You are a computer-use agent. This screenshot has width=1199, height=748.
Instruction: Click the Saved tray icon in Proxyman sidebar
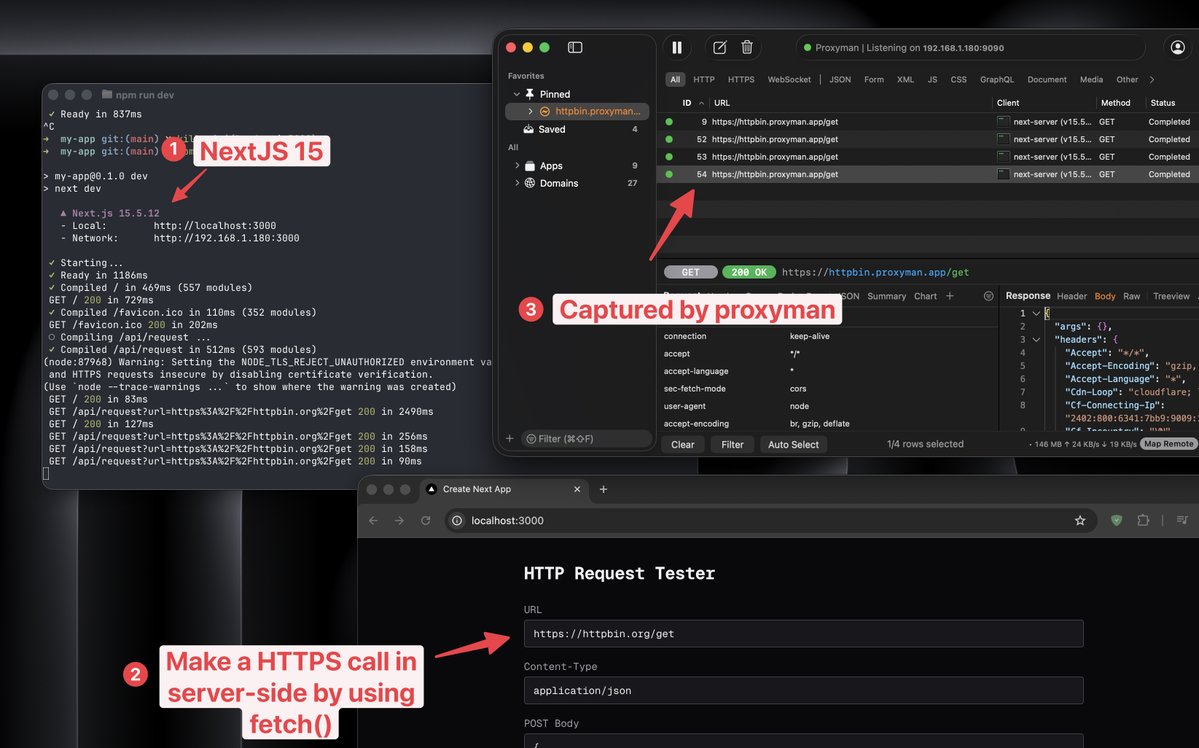[x=528, y=129]
